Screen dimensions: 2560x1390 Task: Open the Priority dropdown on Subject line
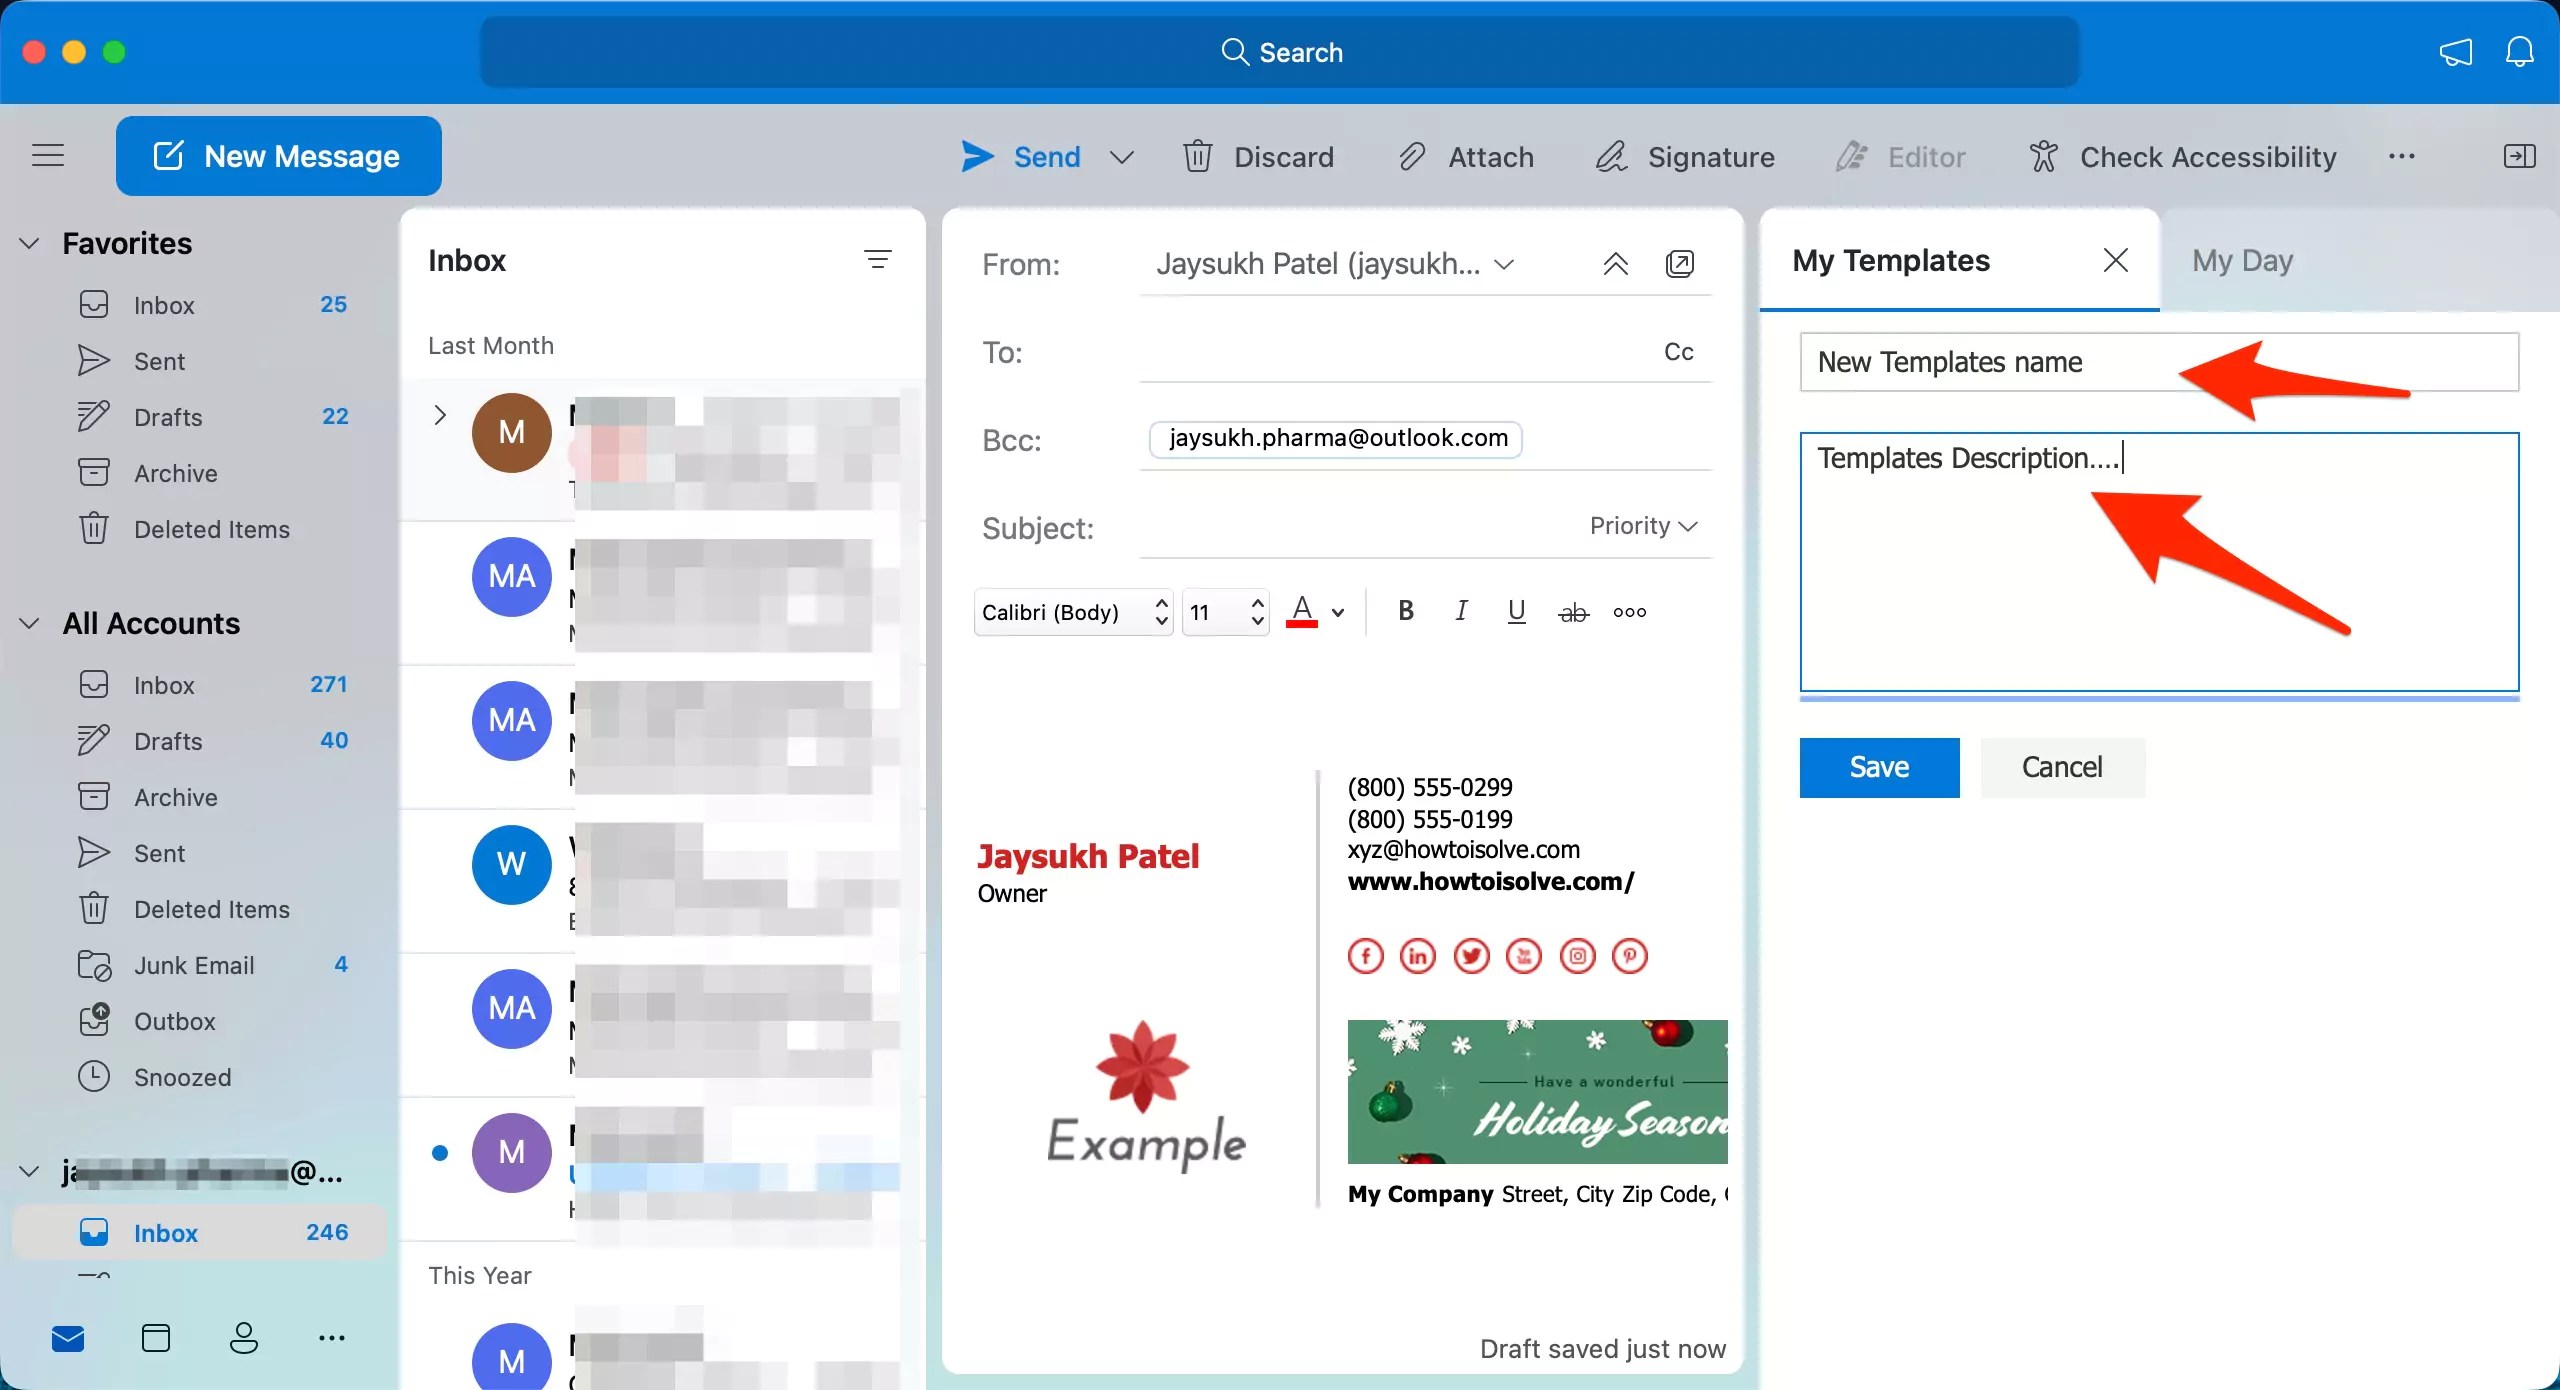(x=1641, y=525)
